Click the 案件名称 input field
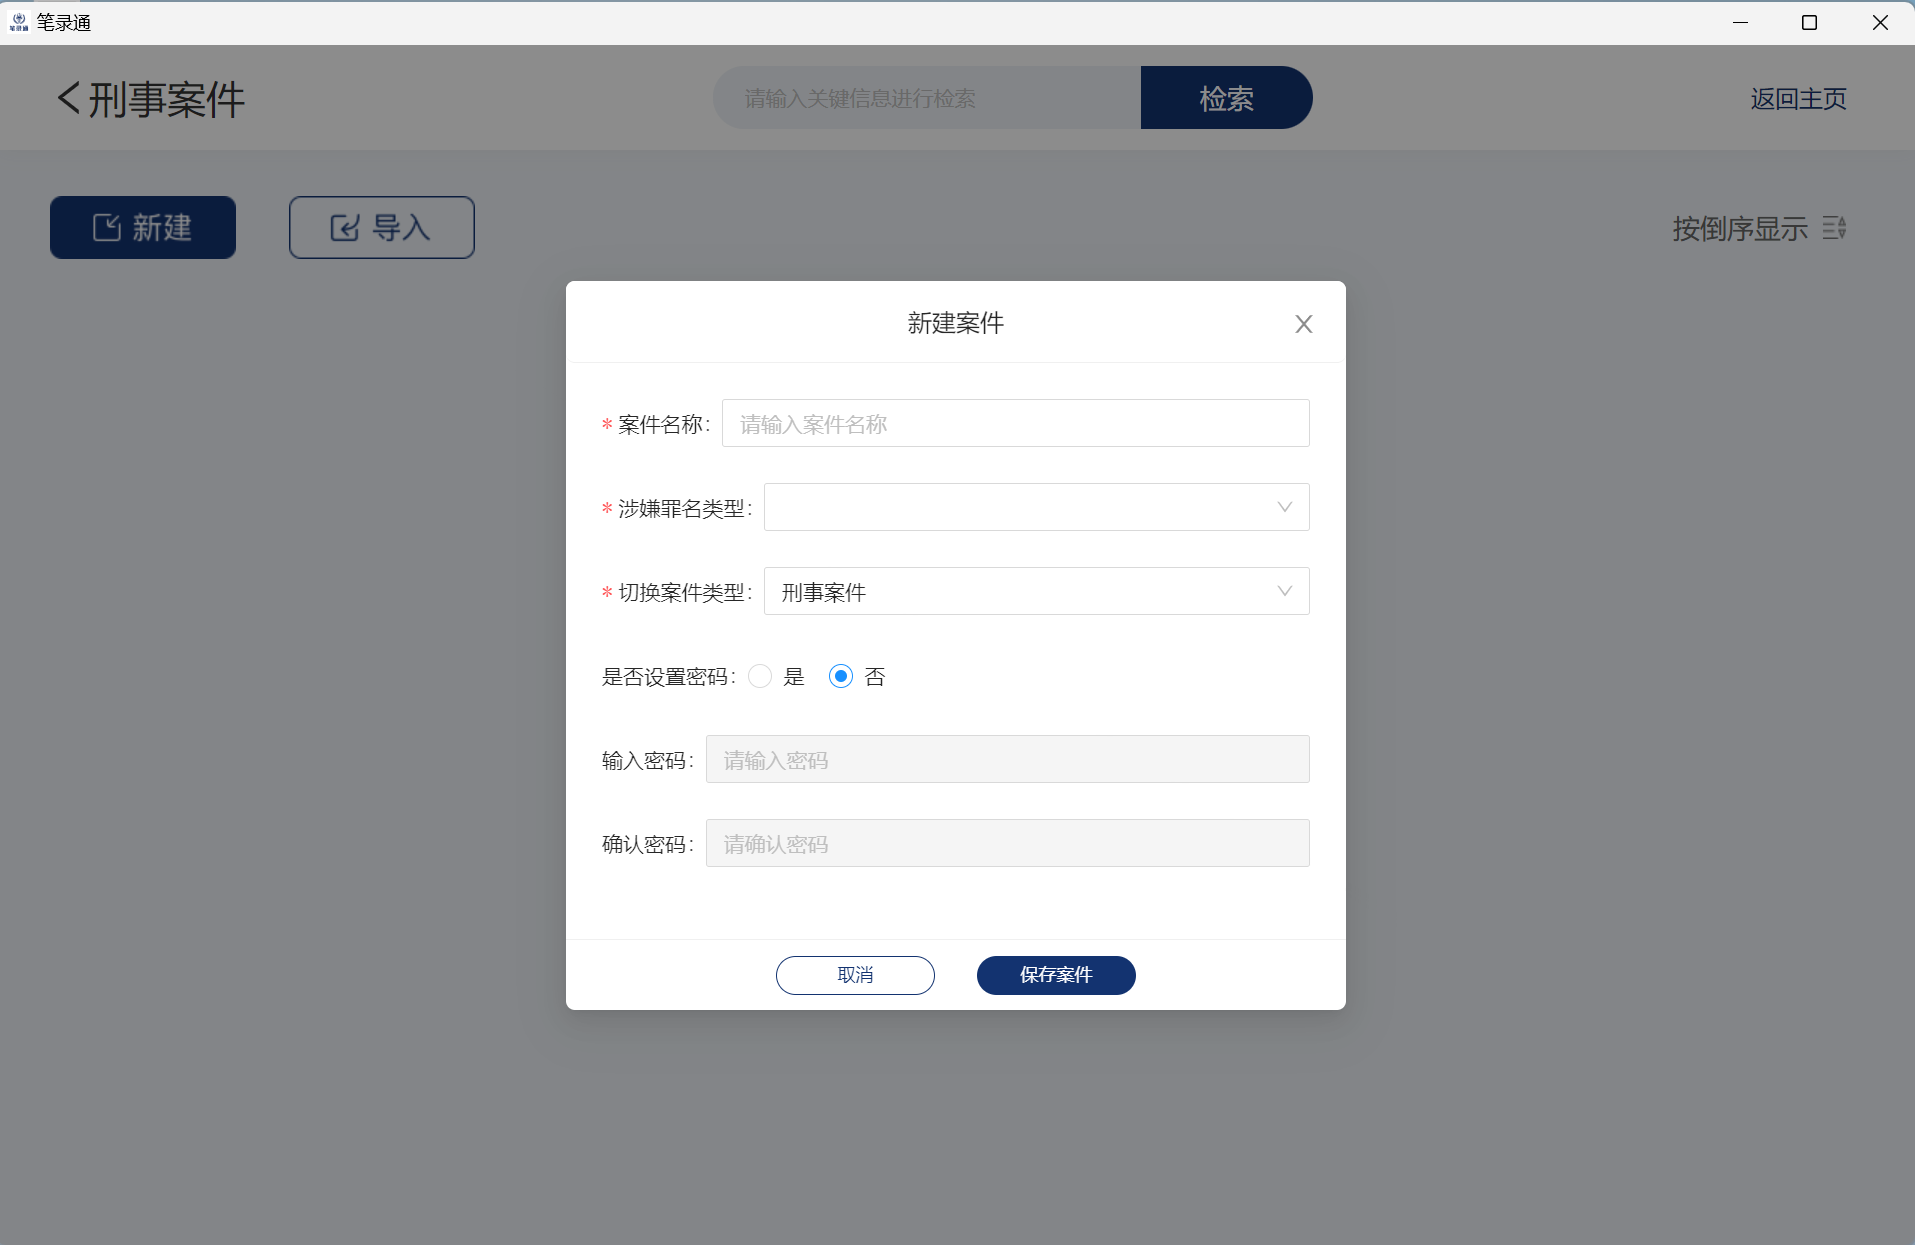Viewport: 1915px width, 1245px height. click(1015, 423)
